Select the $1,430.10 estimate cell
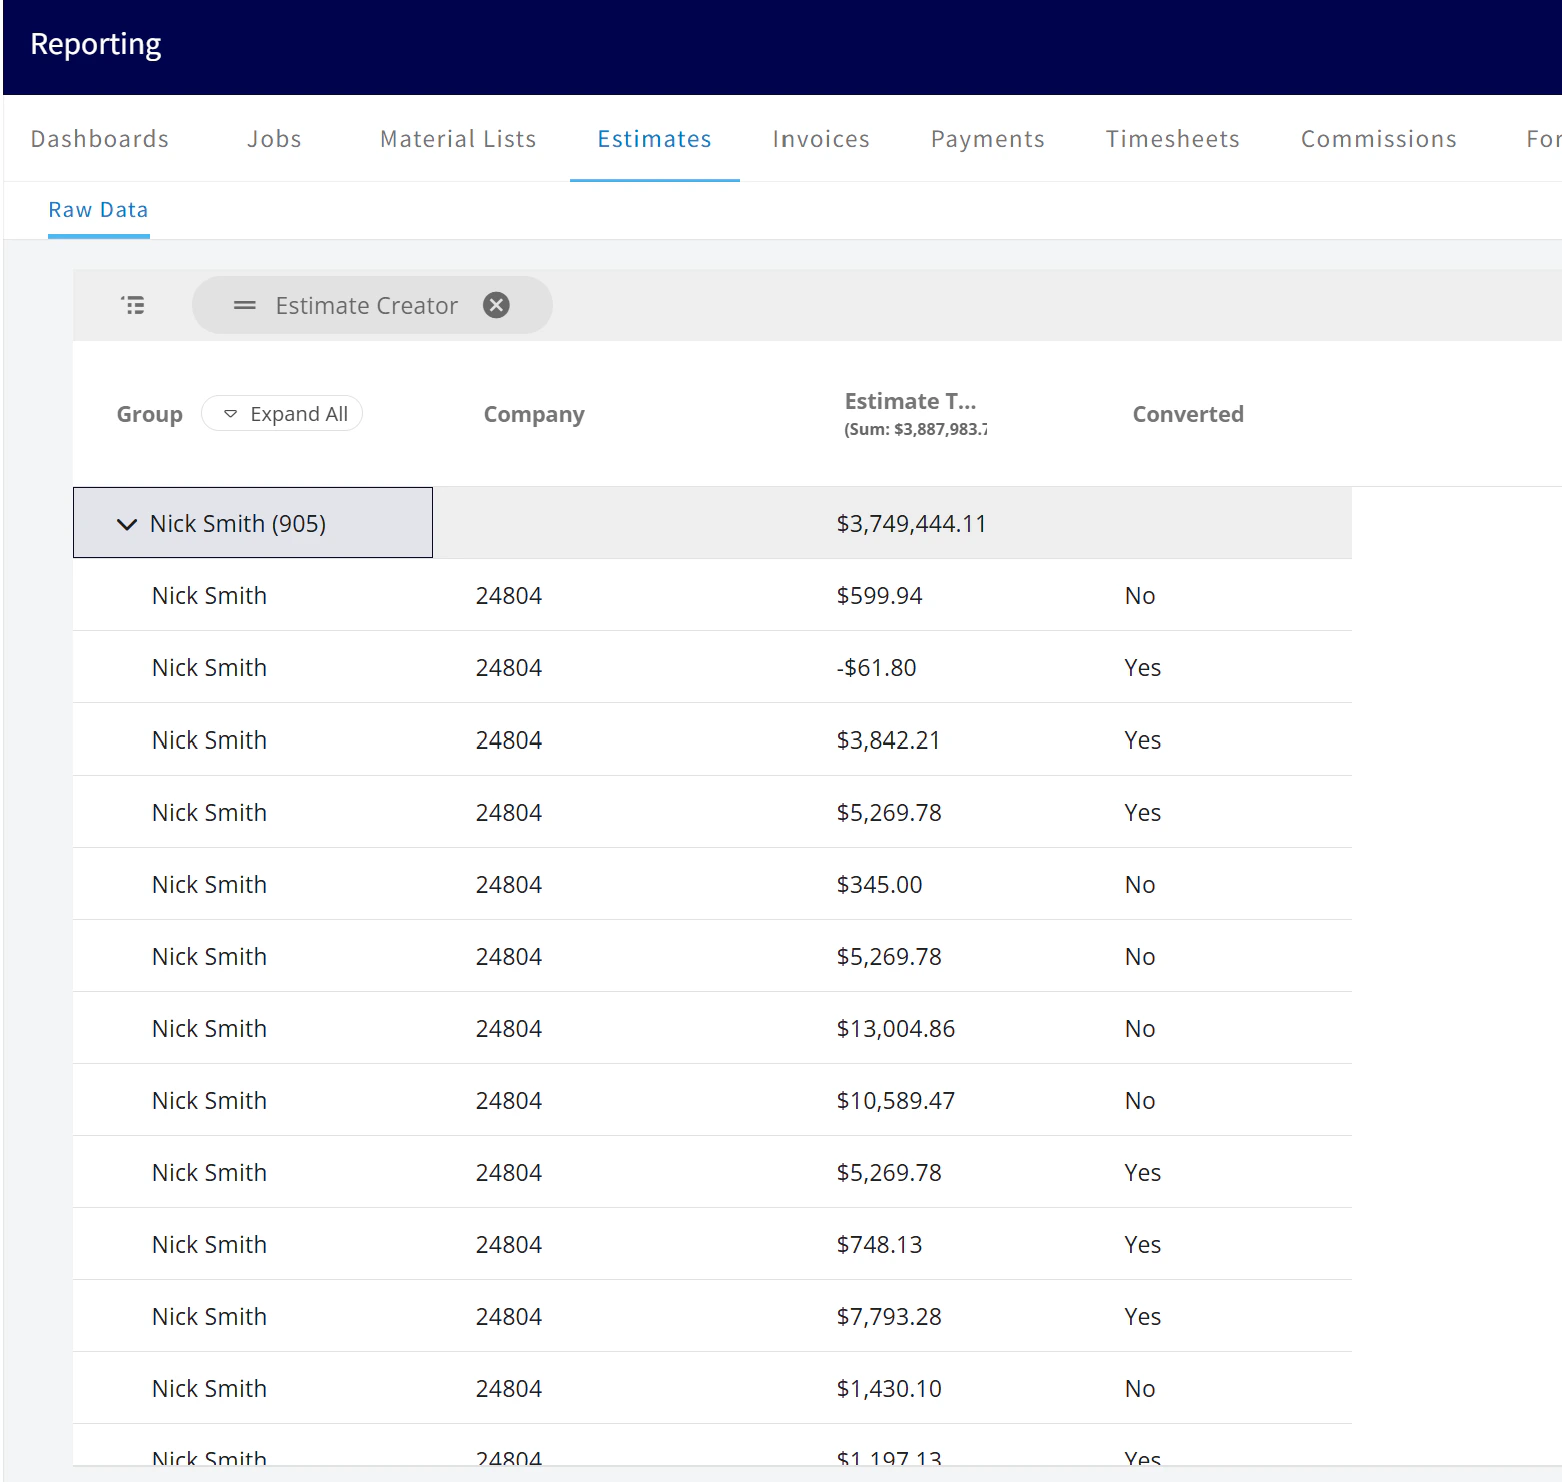 (x=889, y=1389)
